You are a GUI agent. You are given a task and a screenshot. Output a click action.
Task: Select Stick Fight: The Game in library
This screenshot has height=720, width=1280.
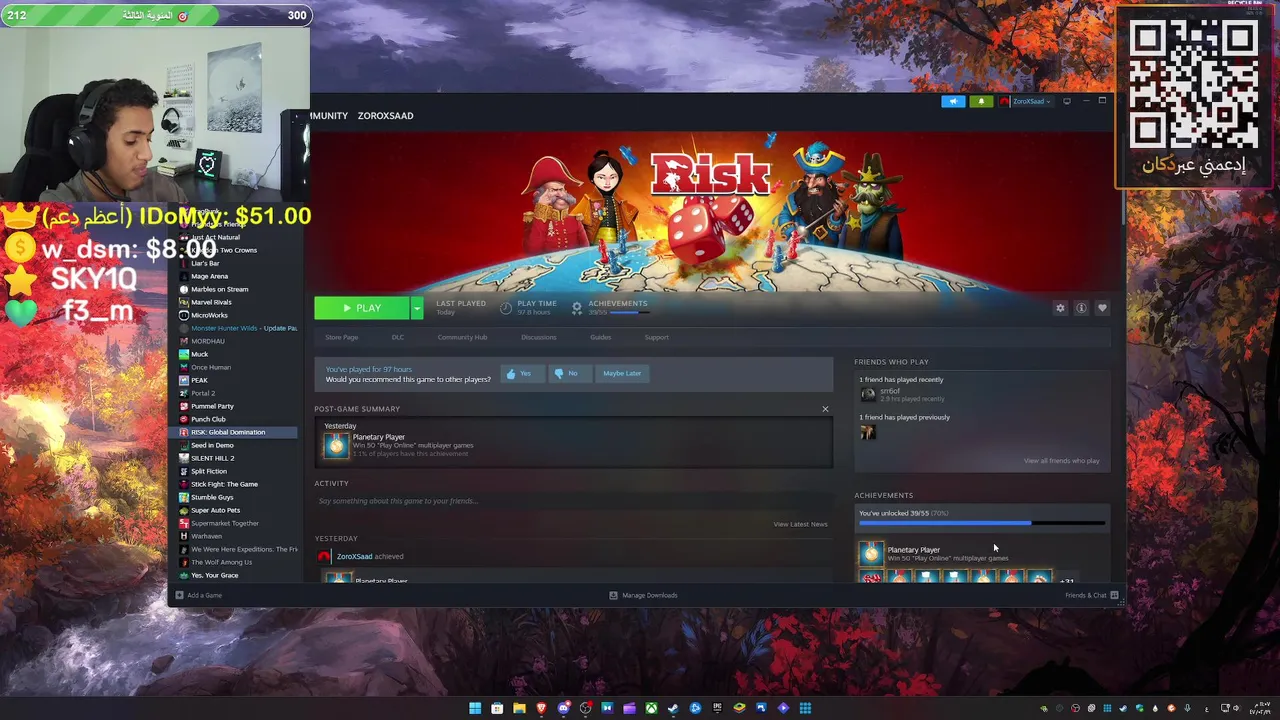tap(224, 484)
